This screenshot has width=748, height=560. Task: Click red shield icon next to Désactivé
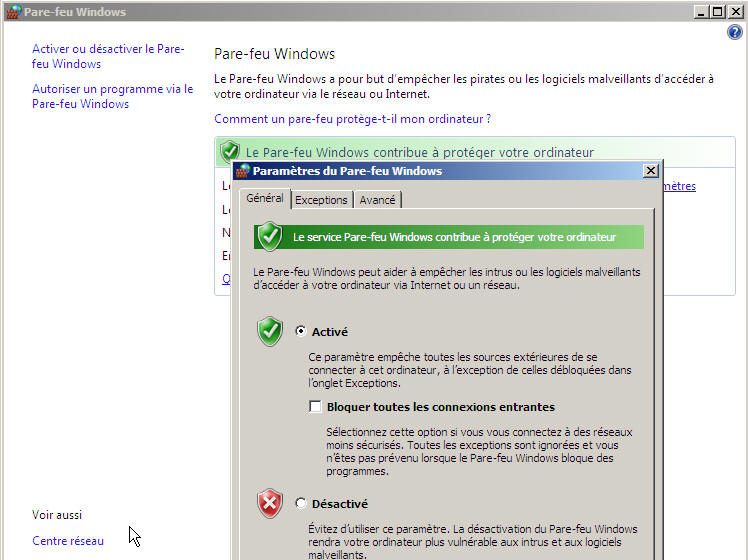[270, 503]
